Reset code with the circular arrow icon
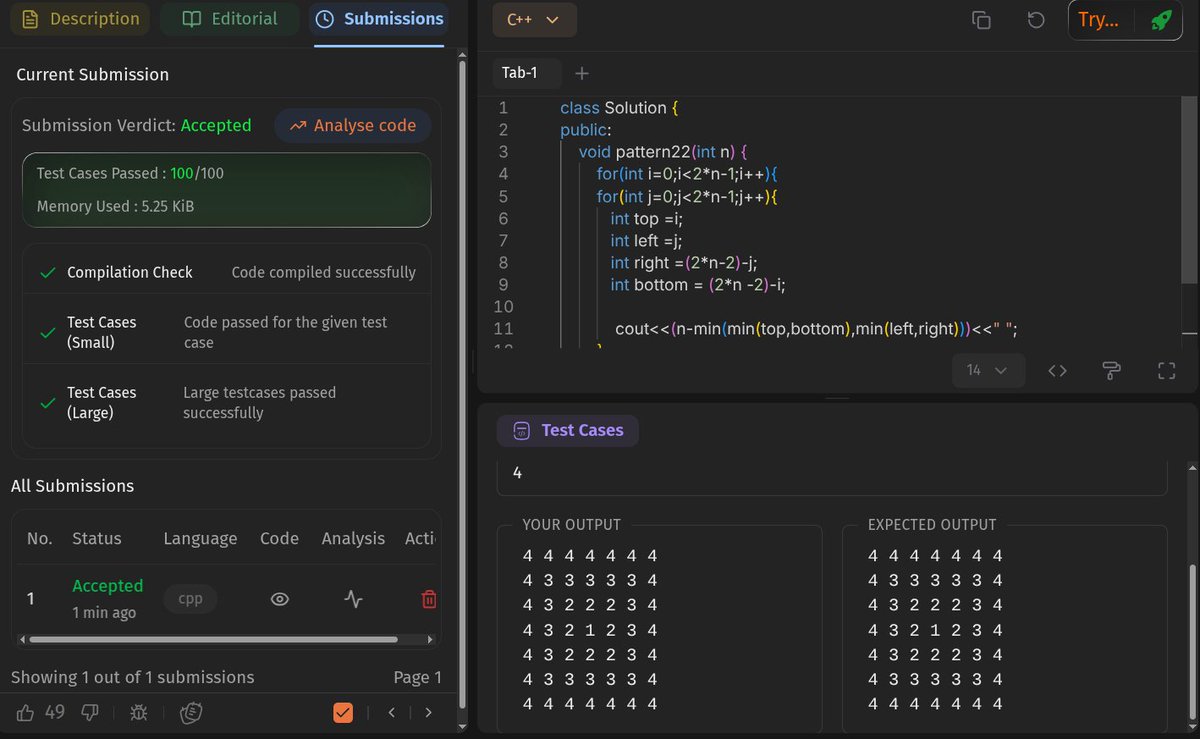 (x=1036, y=20)
